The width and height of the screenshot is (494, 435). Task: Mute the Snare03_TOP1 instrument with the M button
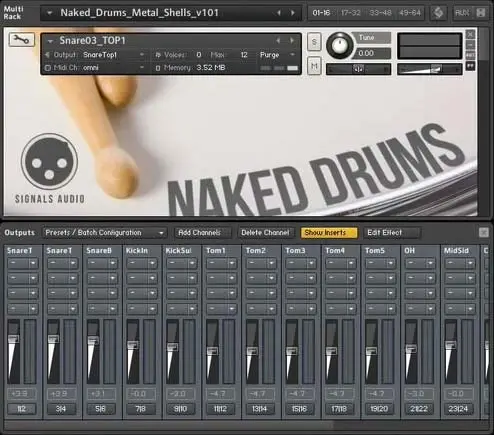coord(314,66)
